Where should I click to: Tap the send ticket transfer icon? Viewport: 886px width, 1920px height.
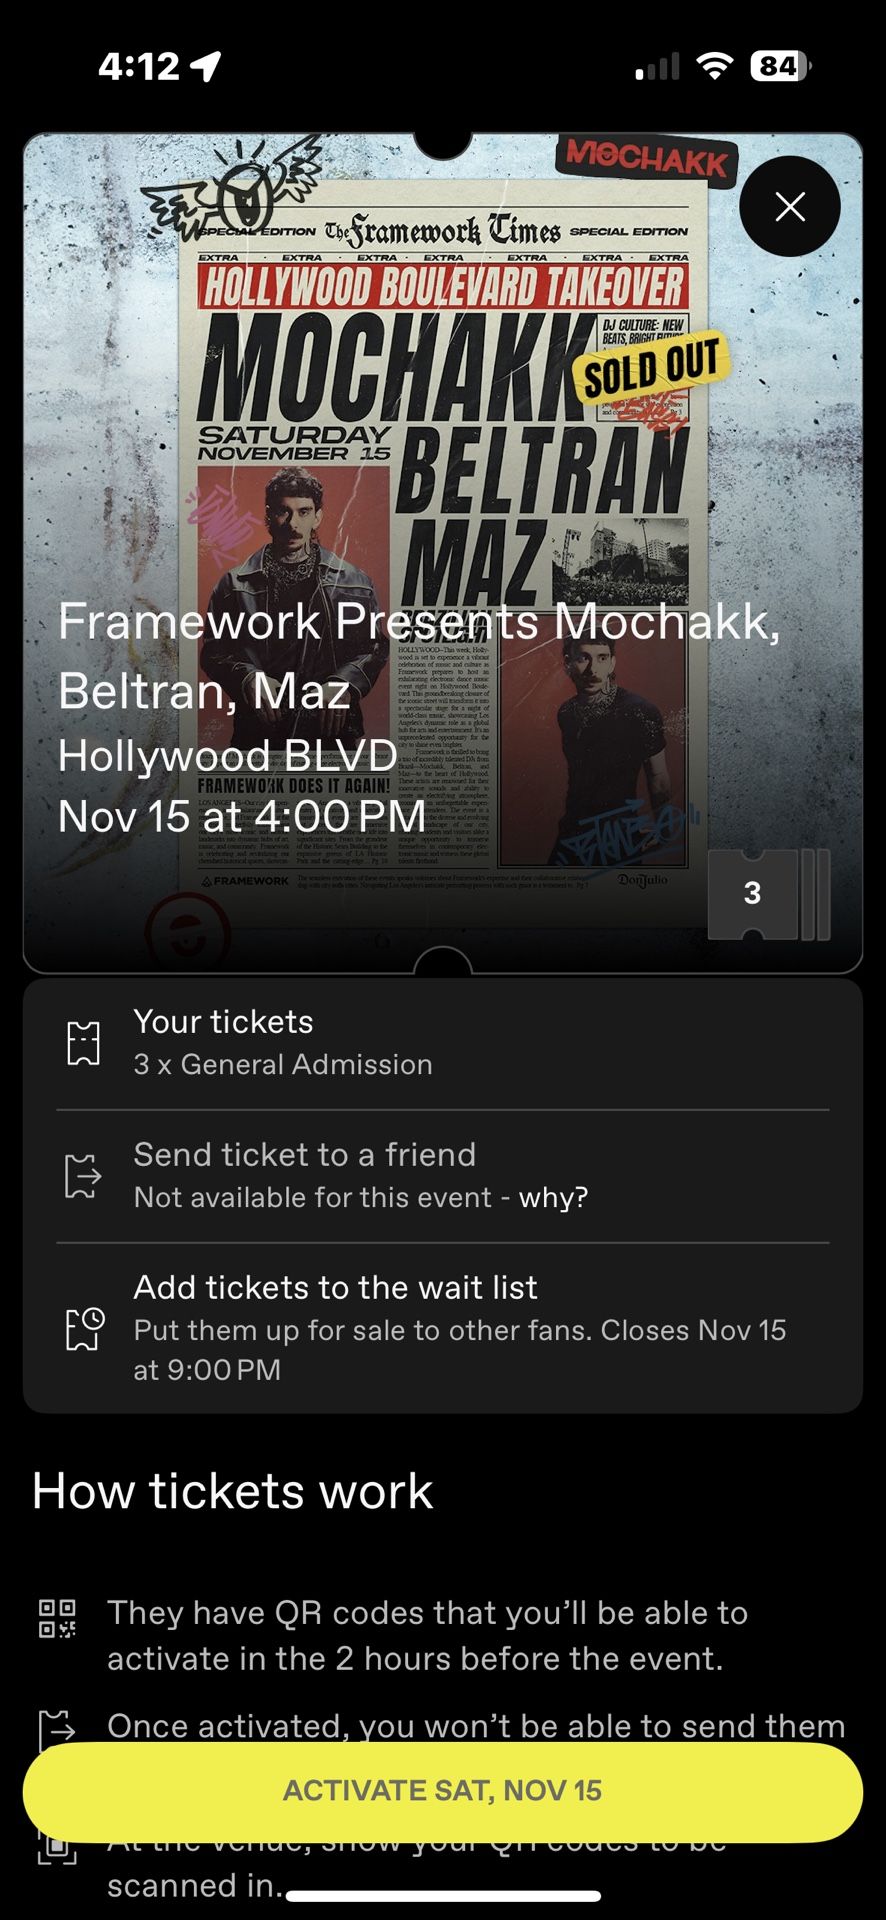(83, 1176)
